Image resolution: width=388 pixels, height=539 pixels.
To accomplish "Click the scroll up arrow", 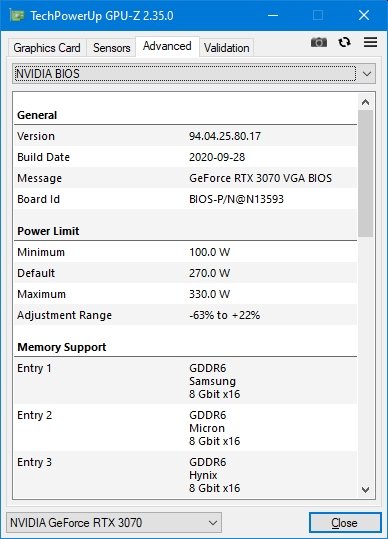I will (x=366, y=102).
